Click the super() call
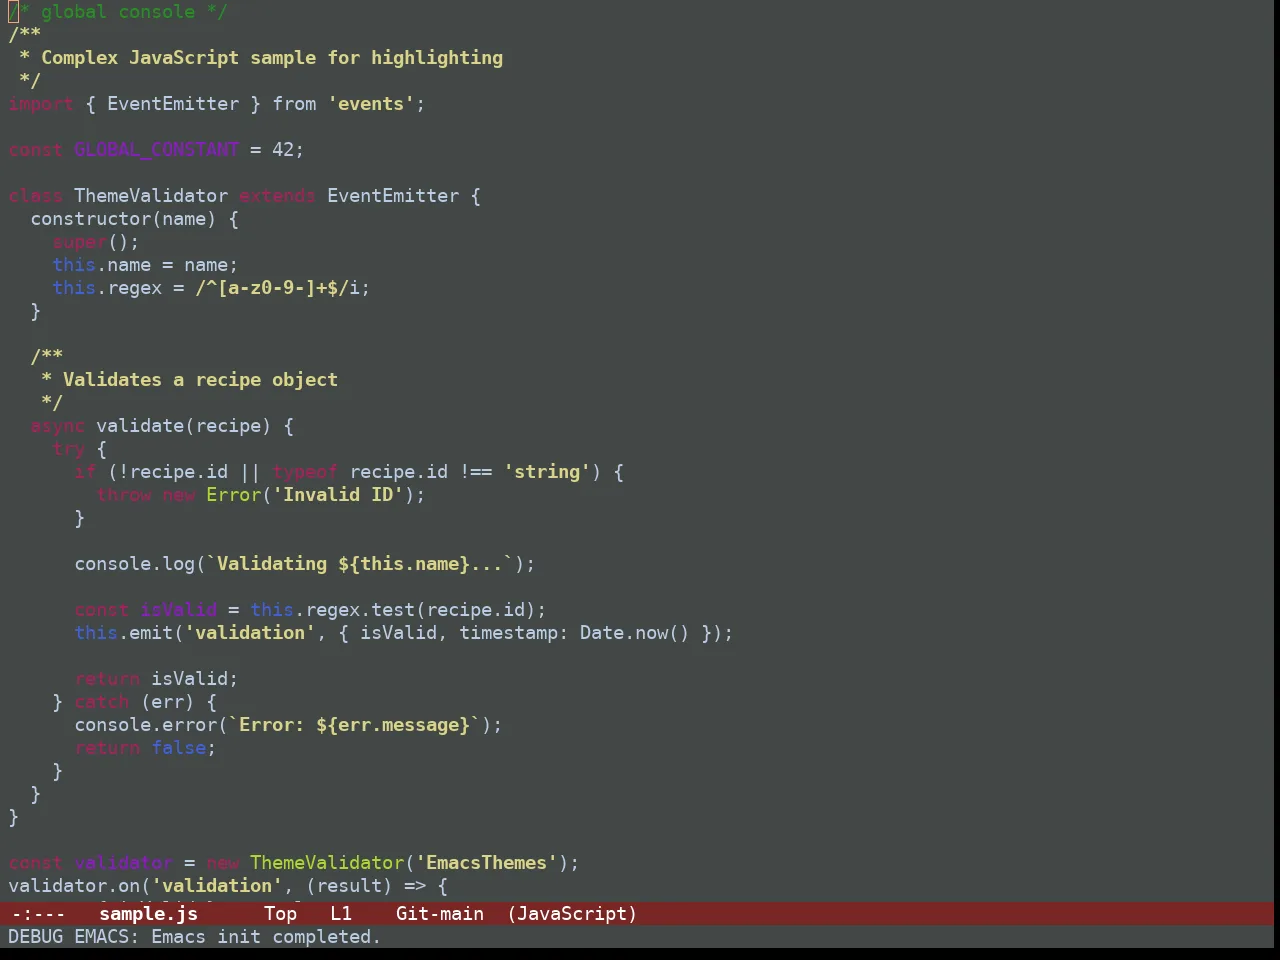Viewport: 1280px width, 960px height. pyautogui.click(x=90, y=242)
